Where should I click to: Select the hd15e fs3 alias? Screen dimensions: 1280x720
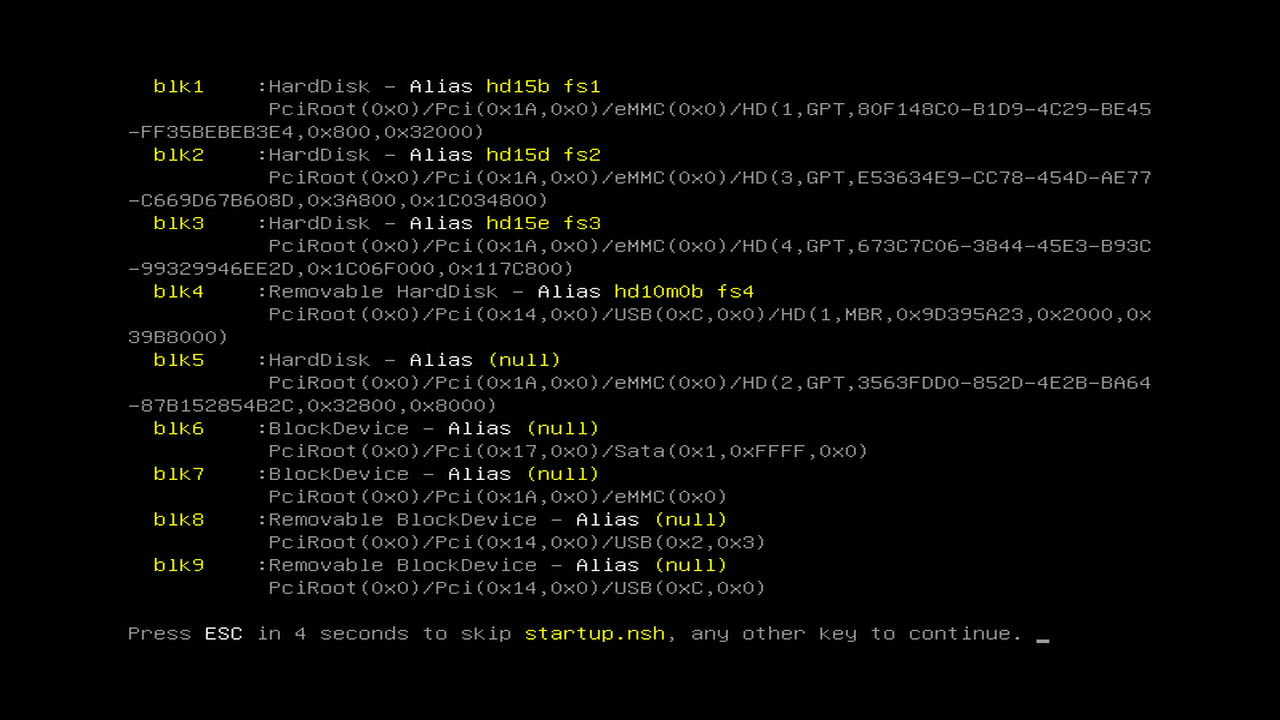coord(543,223)
